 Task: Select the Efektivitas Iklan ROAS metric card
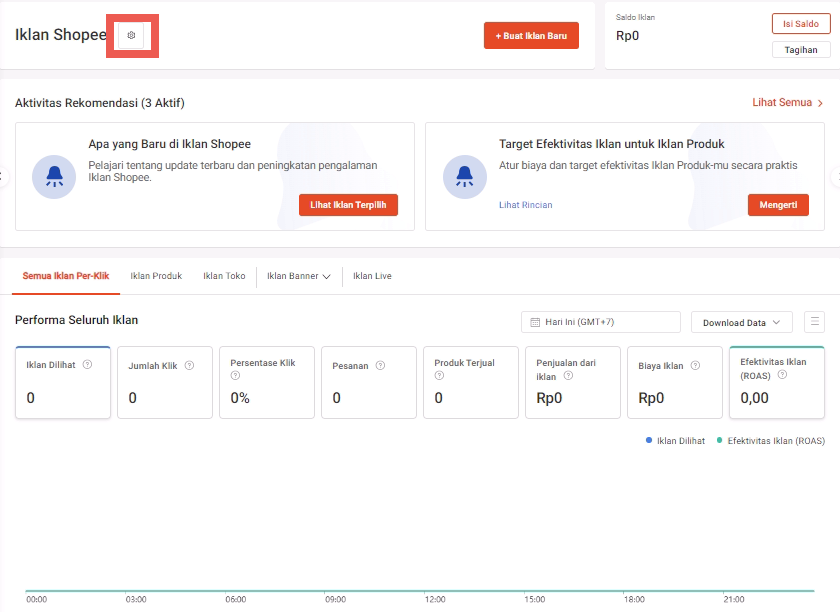tap(777, 382)
